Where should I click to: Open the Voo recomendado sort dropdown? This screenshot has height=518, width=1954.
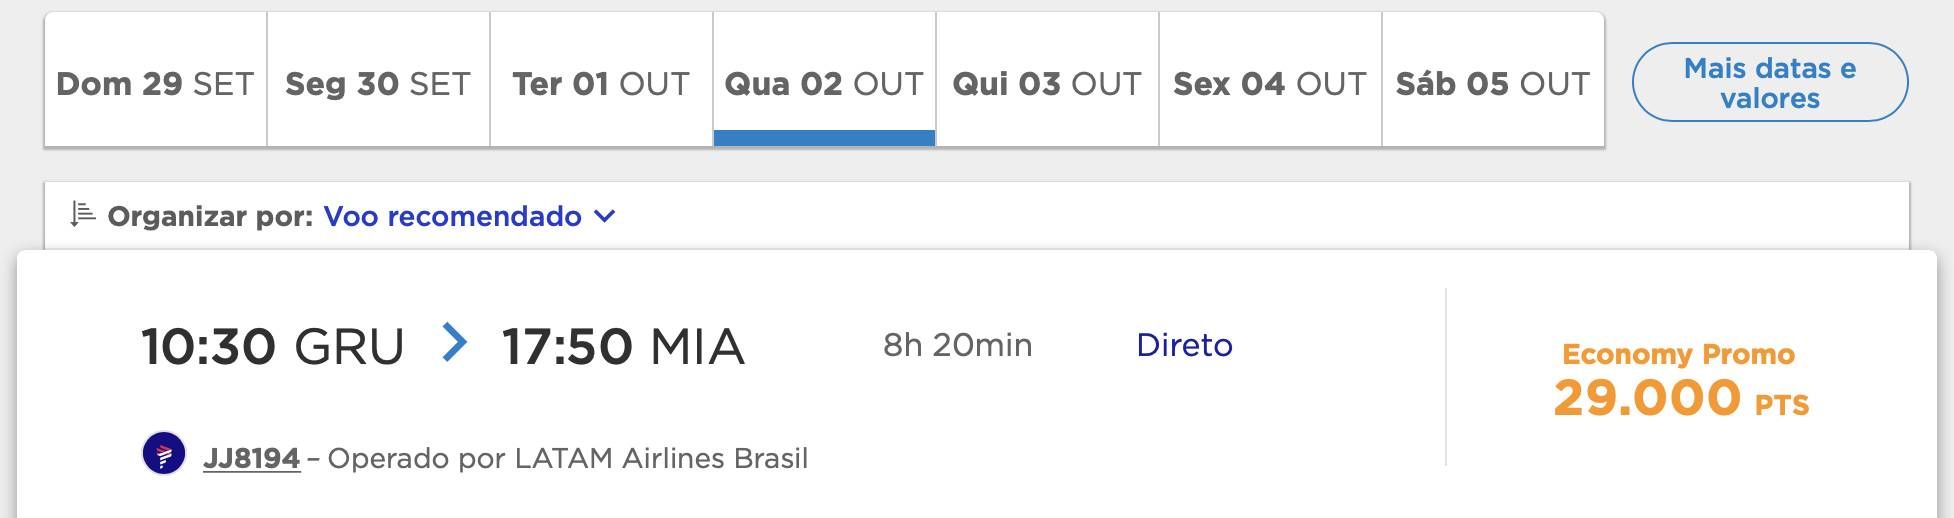click(469, 216)
